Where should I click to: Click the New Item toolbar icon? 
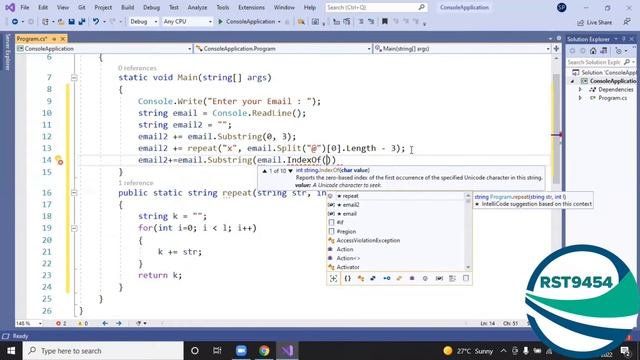45,22
